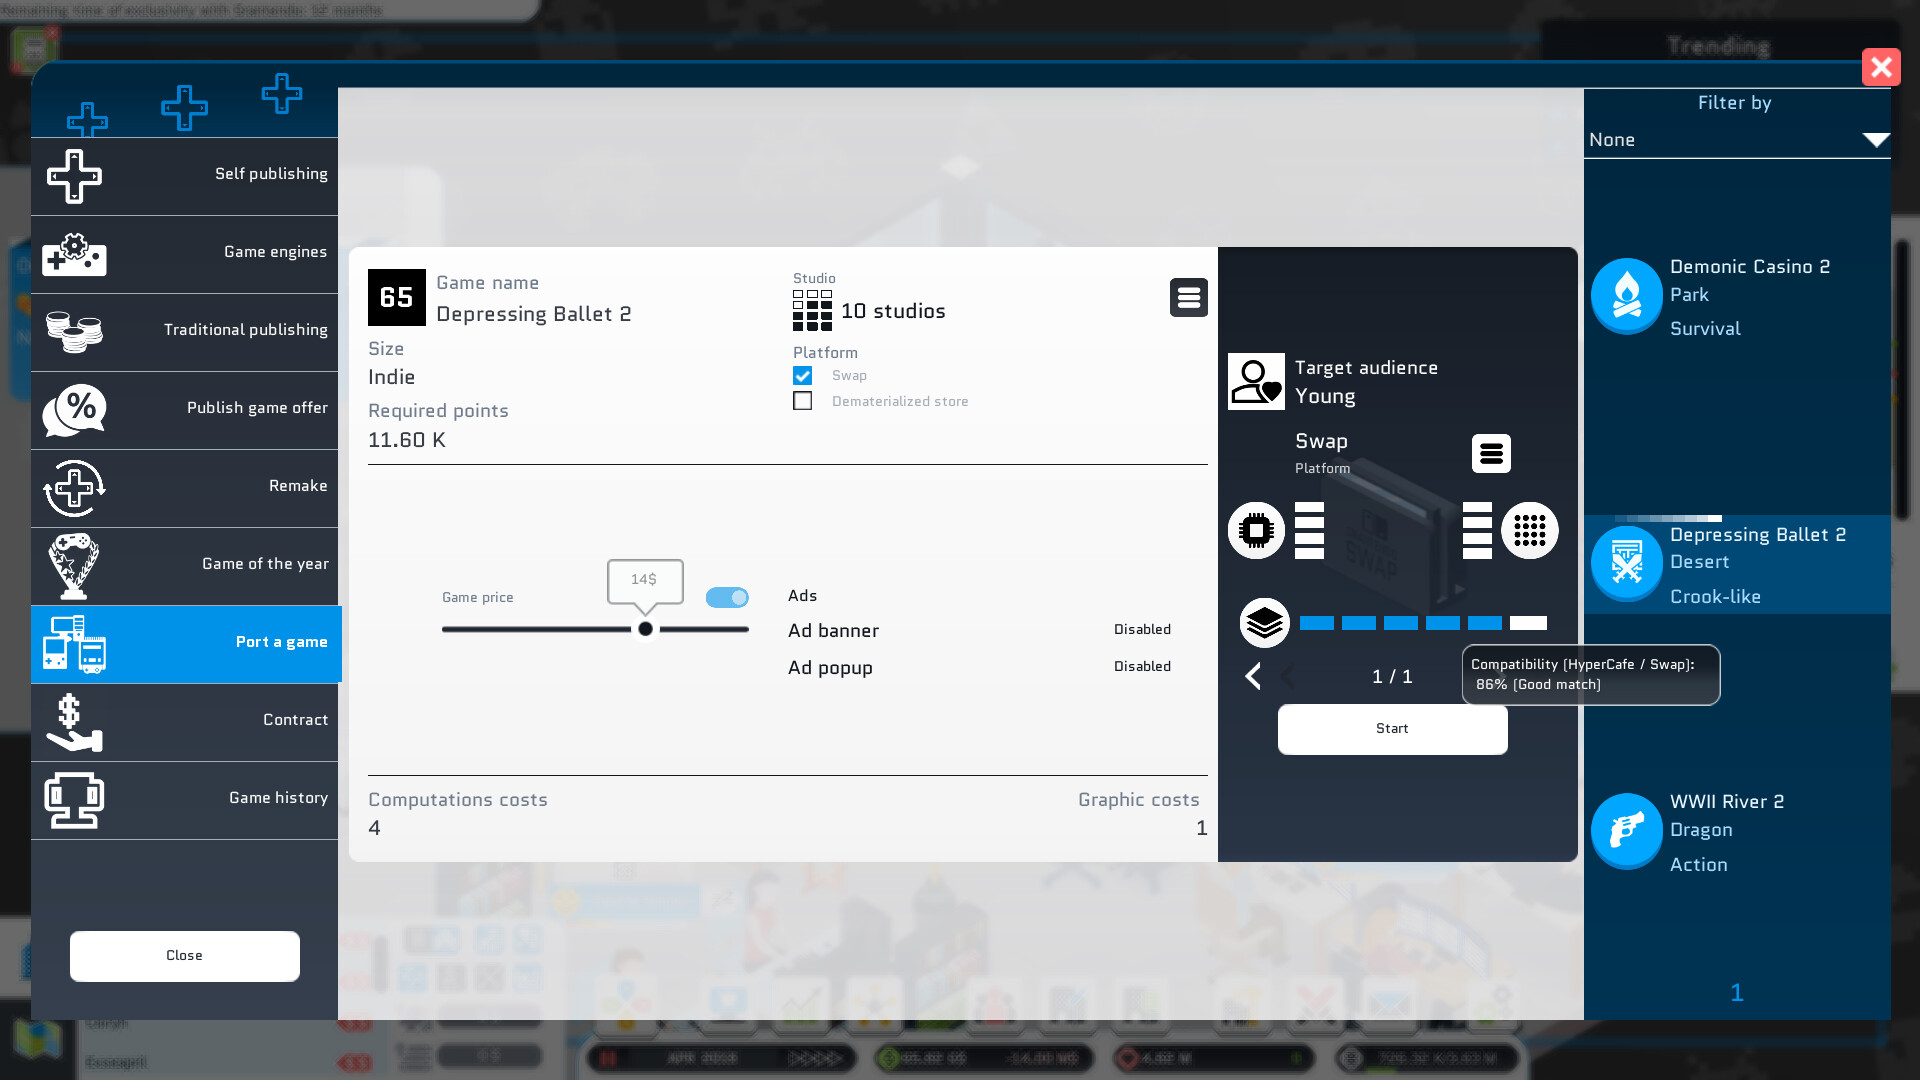This screenshot has height=1080, width=1920.
Task: Click the Target audience person icon
Action: tap(1256, 381)
